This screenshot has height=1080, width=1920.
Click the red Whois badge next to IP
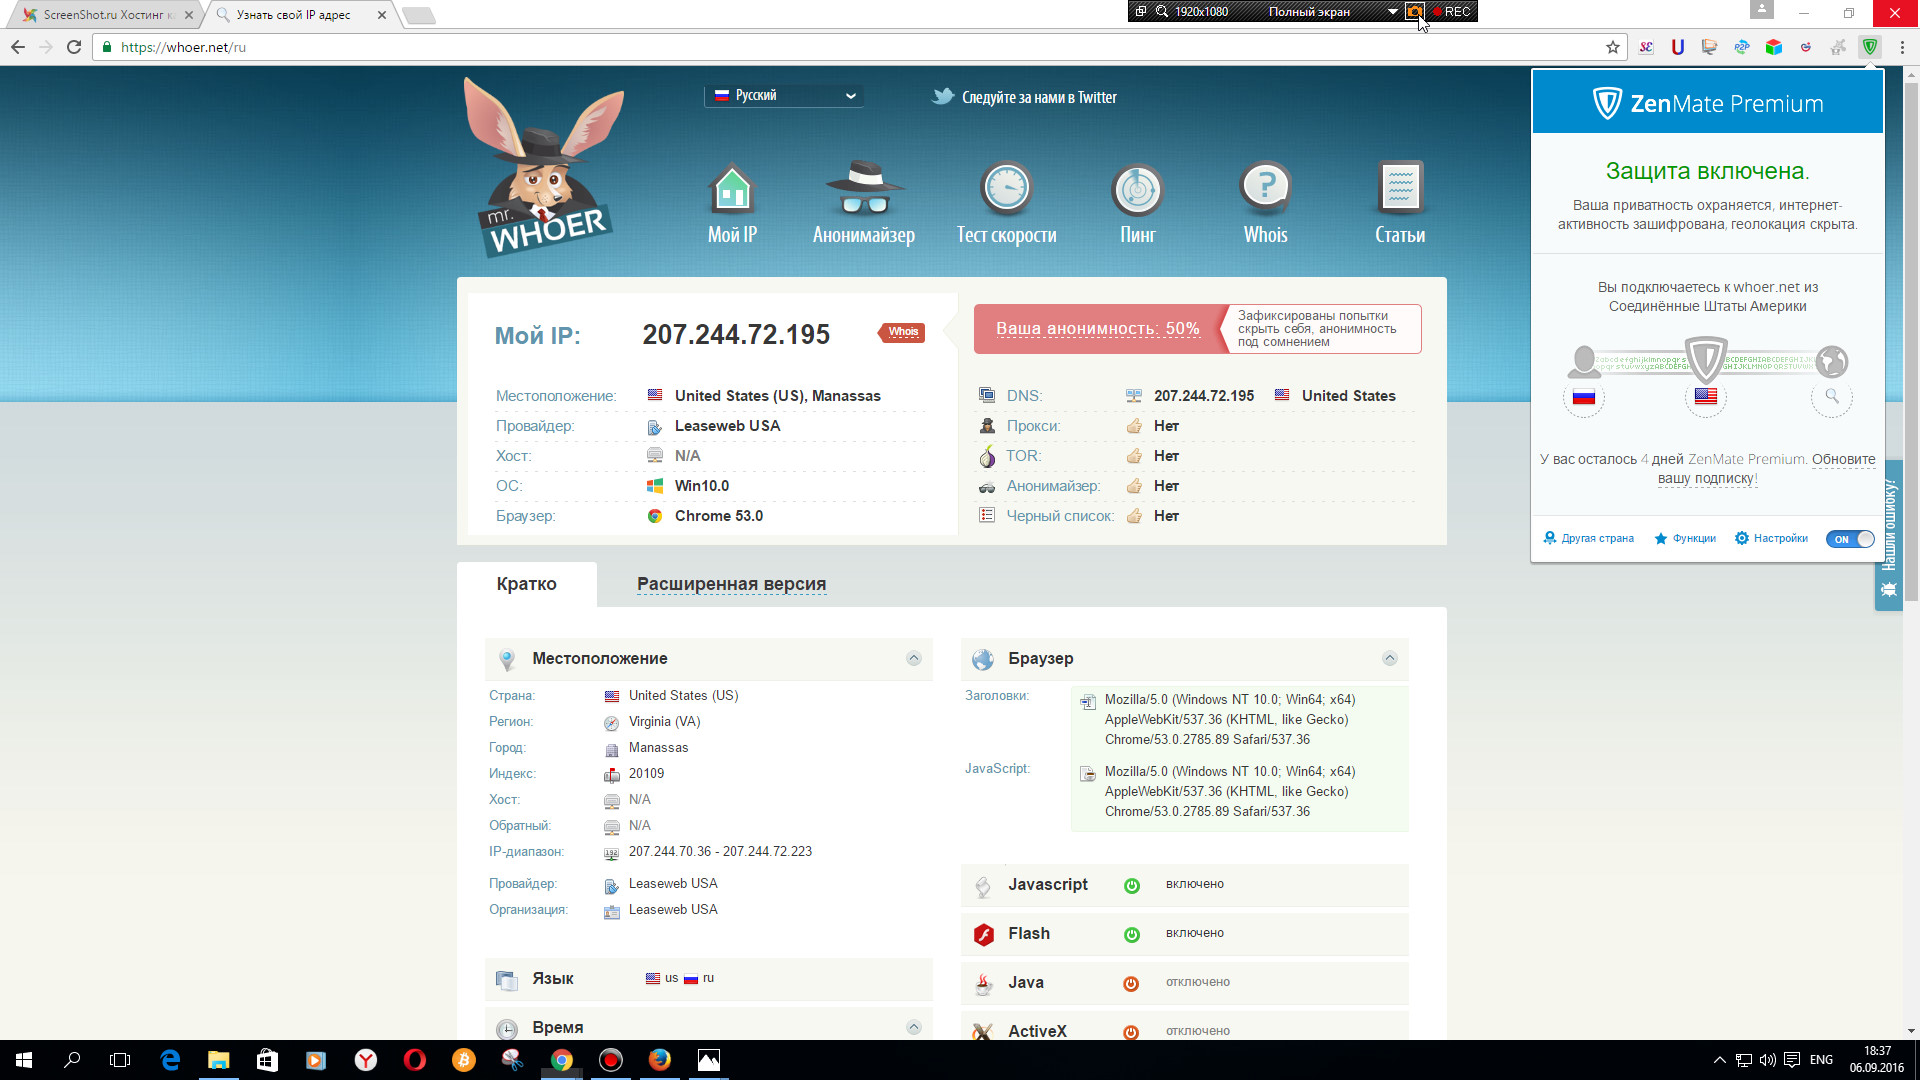point(902,332)
